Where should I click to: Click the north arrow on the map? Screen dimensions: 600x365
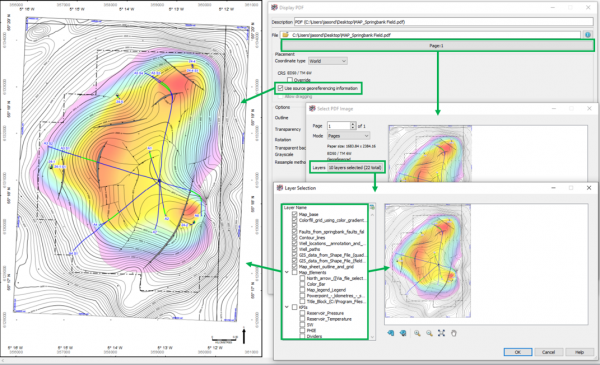[x=244, y=335]
